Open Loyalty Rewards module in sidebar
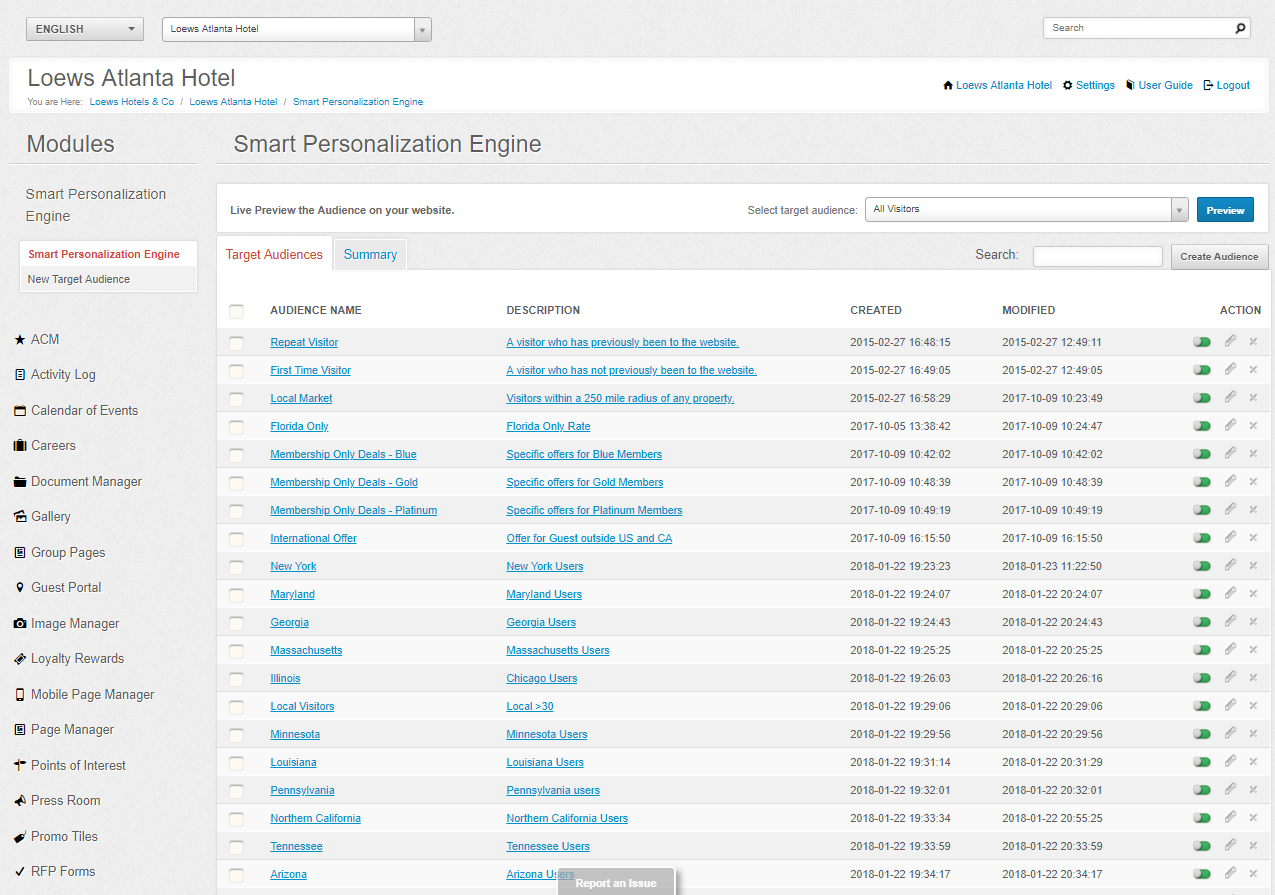The image size is (1275, 895). [x=77, y=659]
